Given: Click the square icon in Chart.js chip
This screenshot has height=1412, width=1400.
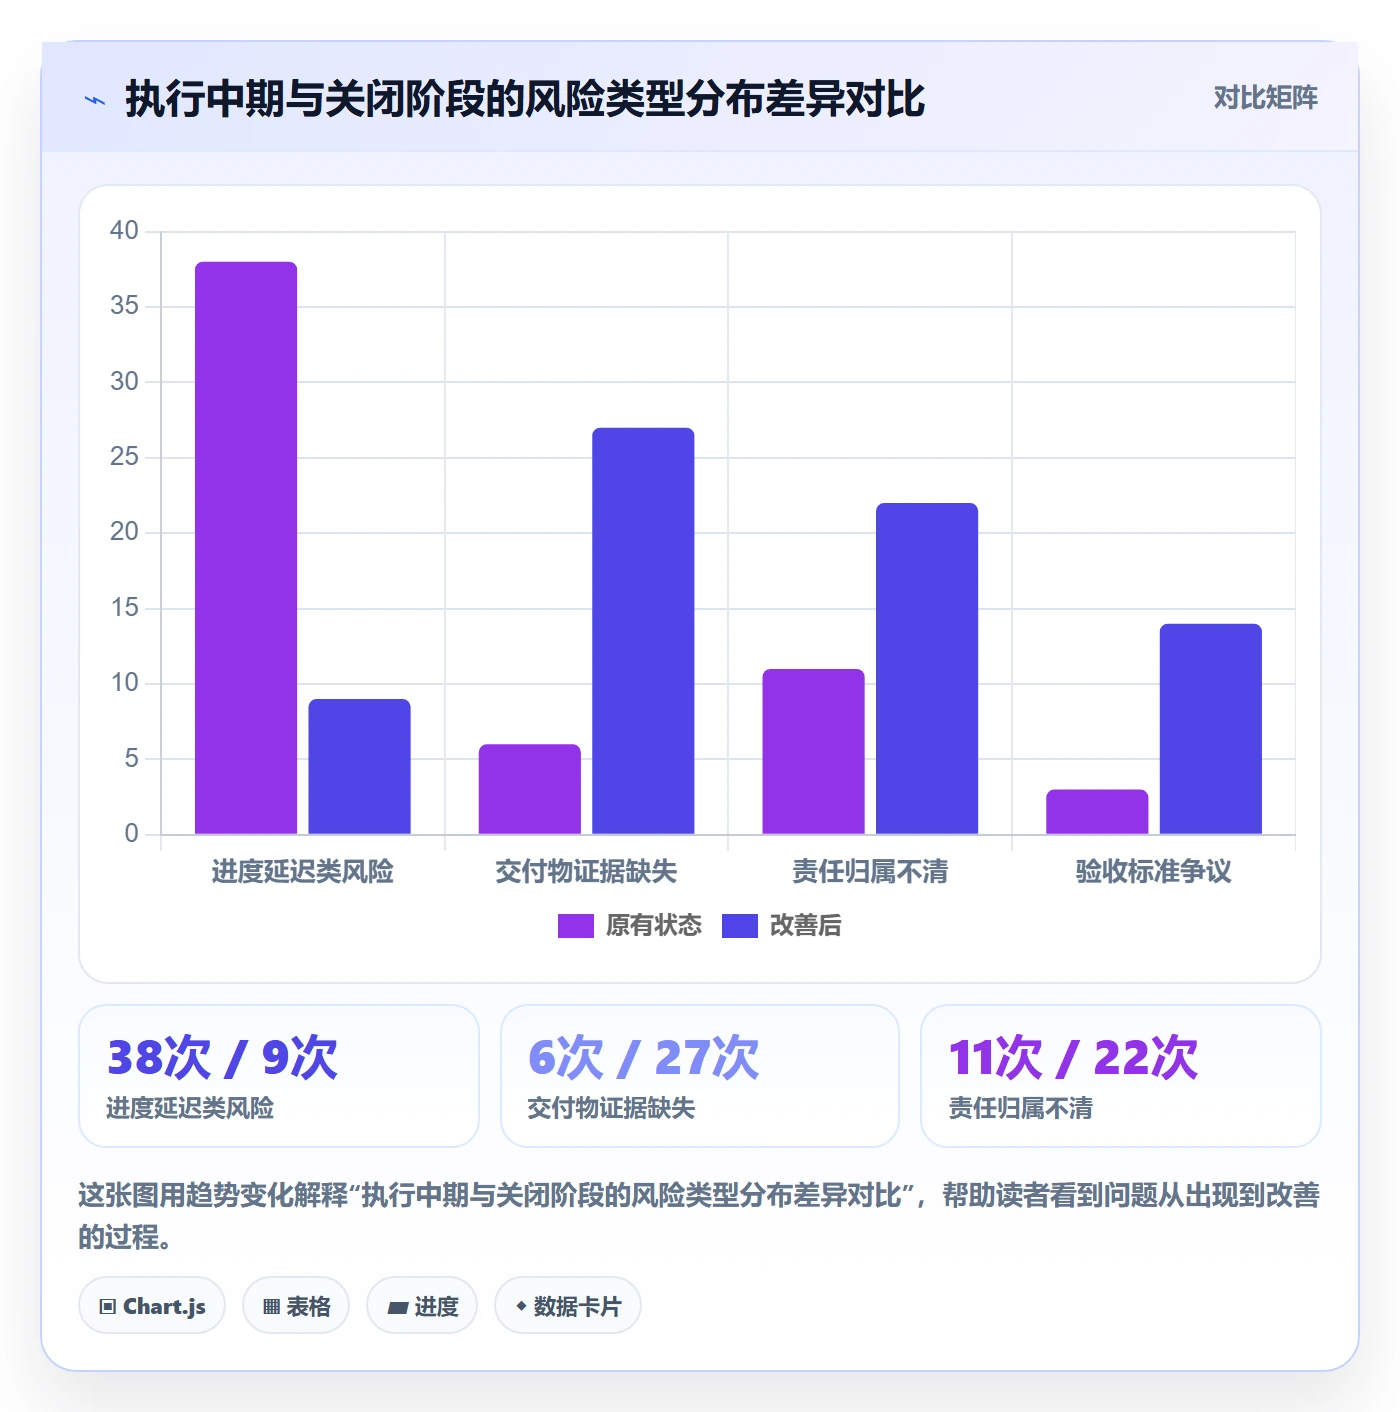Looking at the screenshot, I should click(108, 1307).
